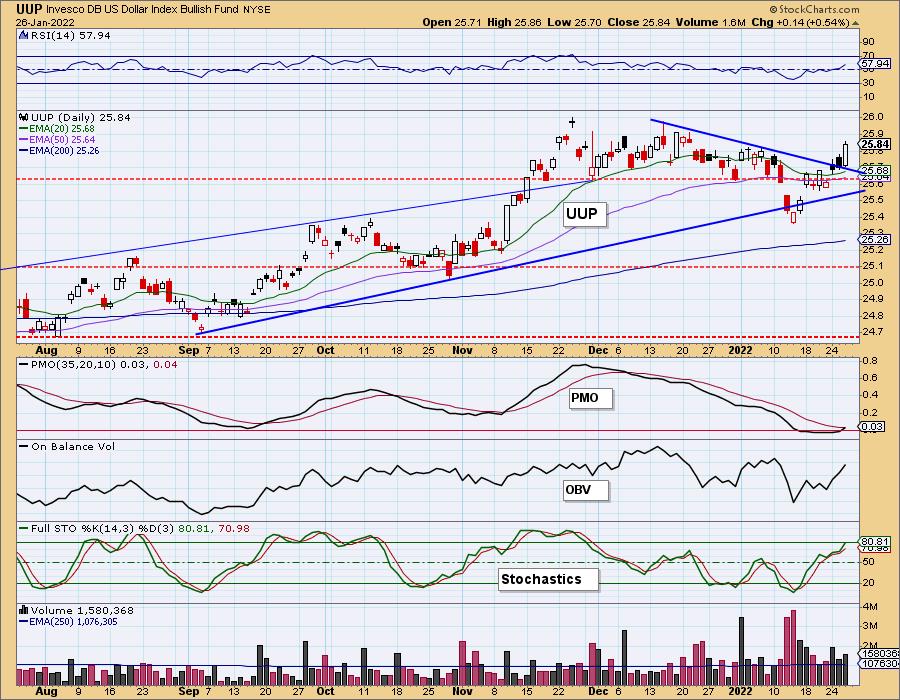Click the Chg +0.14 (+0.54%) value
This screenshot has width=900, height=700.
[x=800, y=22]
